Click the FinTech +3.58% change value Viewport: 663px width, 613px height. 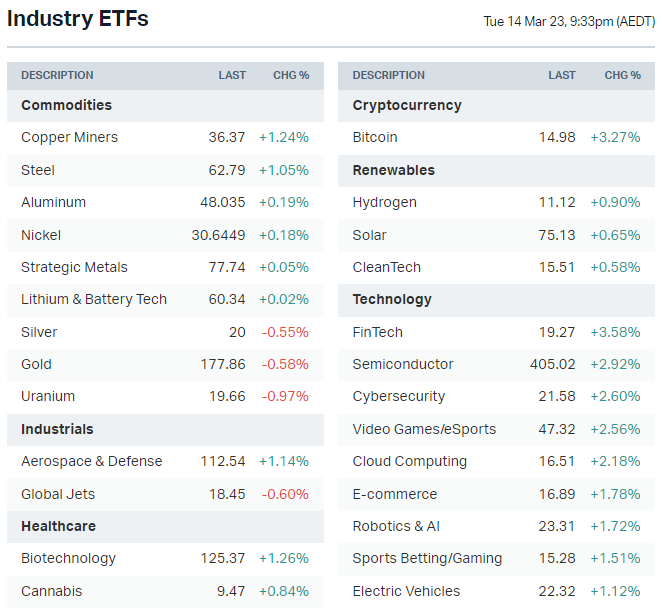click(x=615, y=332)
